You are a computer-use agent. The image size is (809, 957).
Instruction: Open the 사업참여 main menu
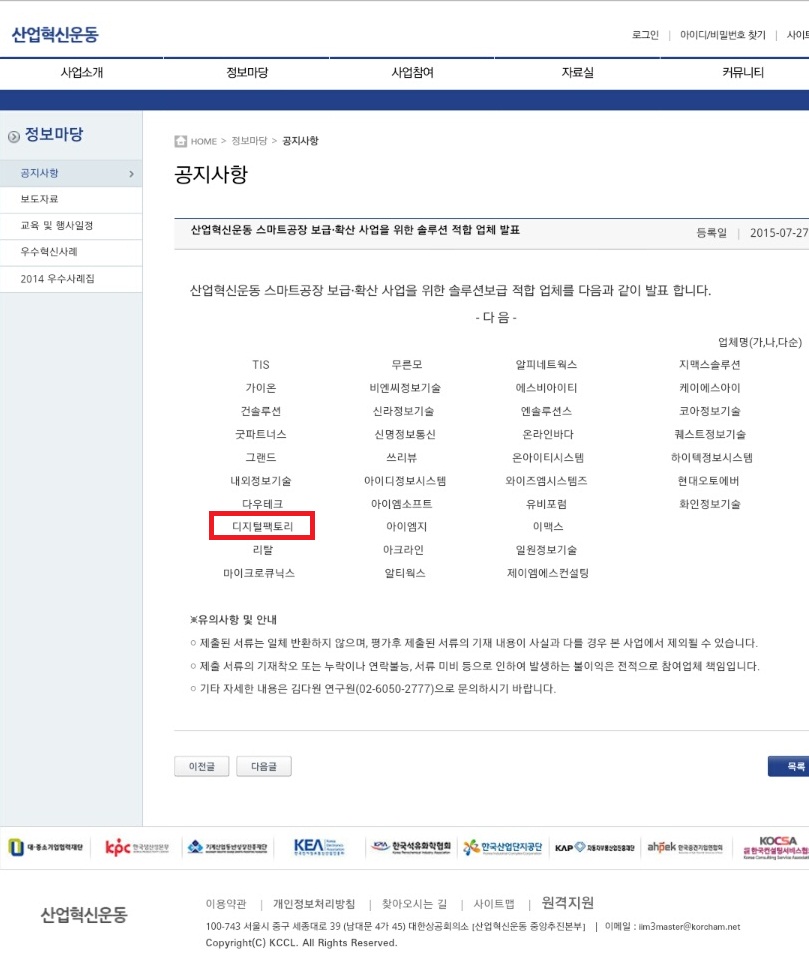coord(412,73)
